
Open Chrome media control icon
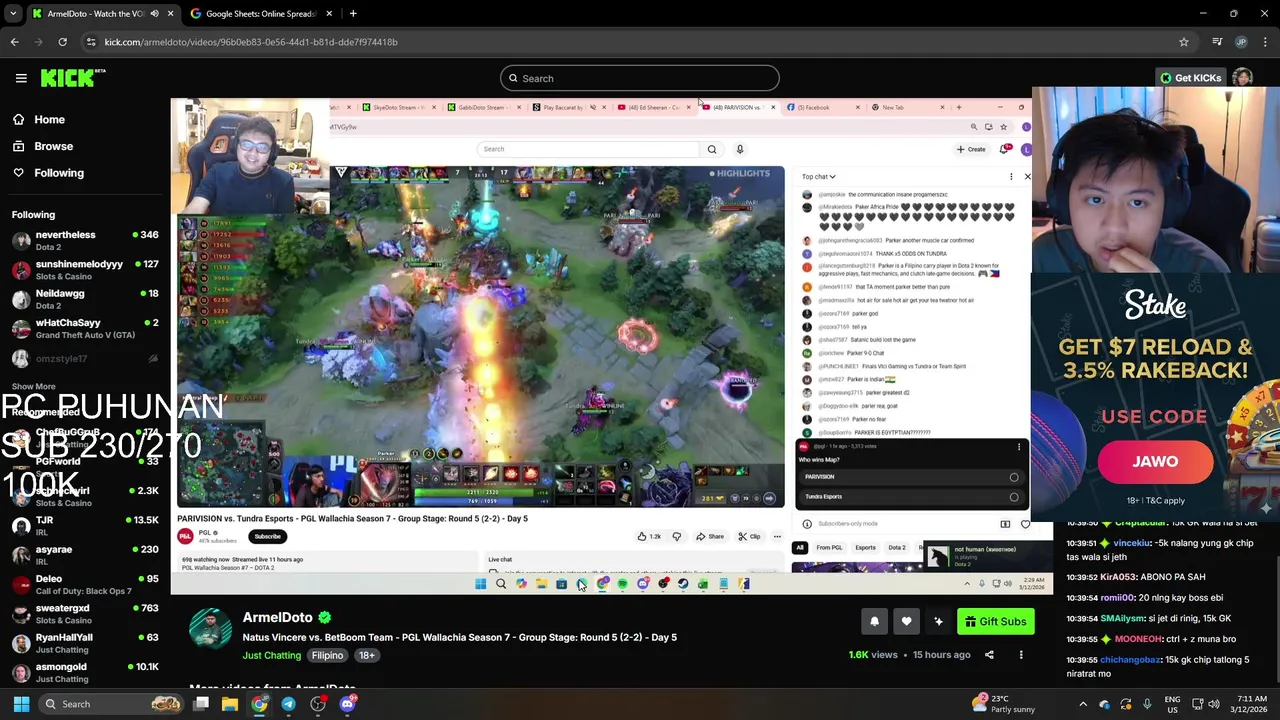pos(1217,42)
